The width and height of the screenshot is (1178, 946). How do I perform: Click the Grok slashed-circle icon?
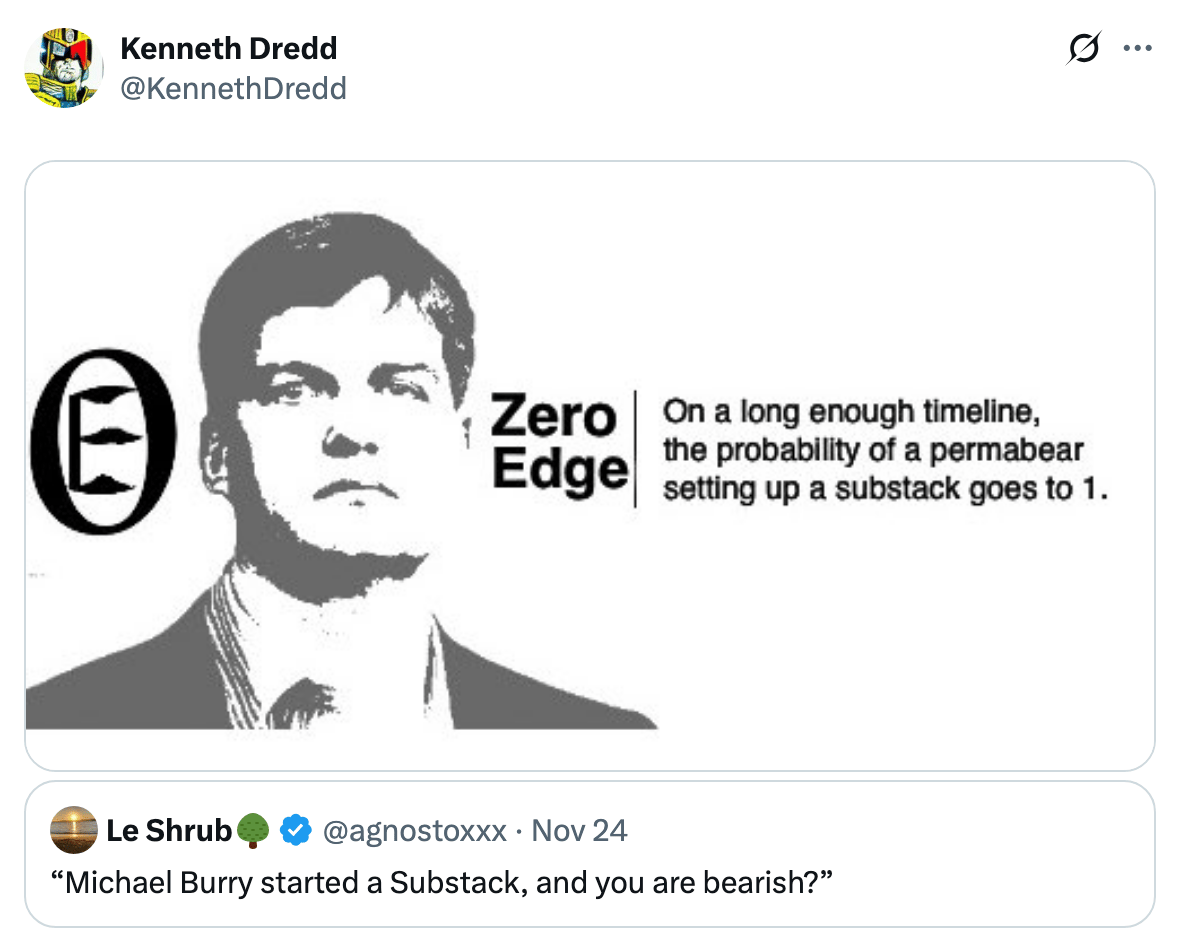click(1085, 49)
